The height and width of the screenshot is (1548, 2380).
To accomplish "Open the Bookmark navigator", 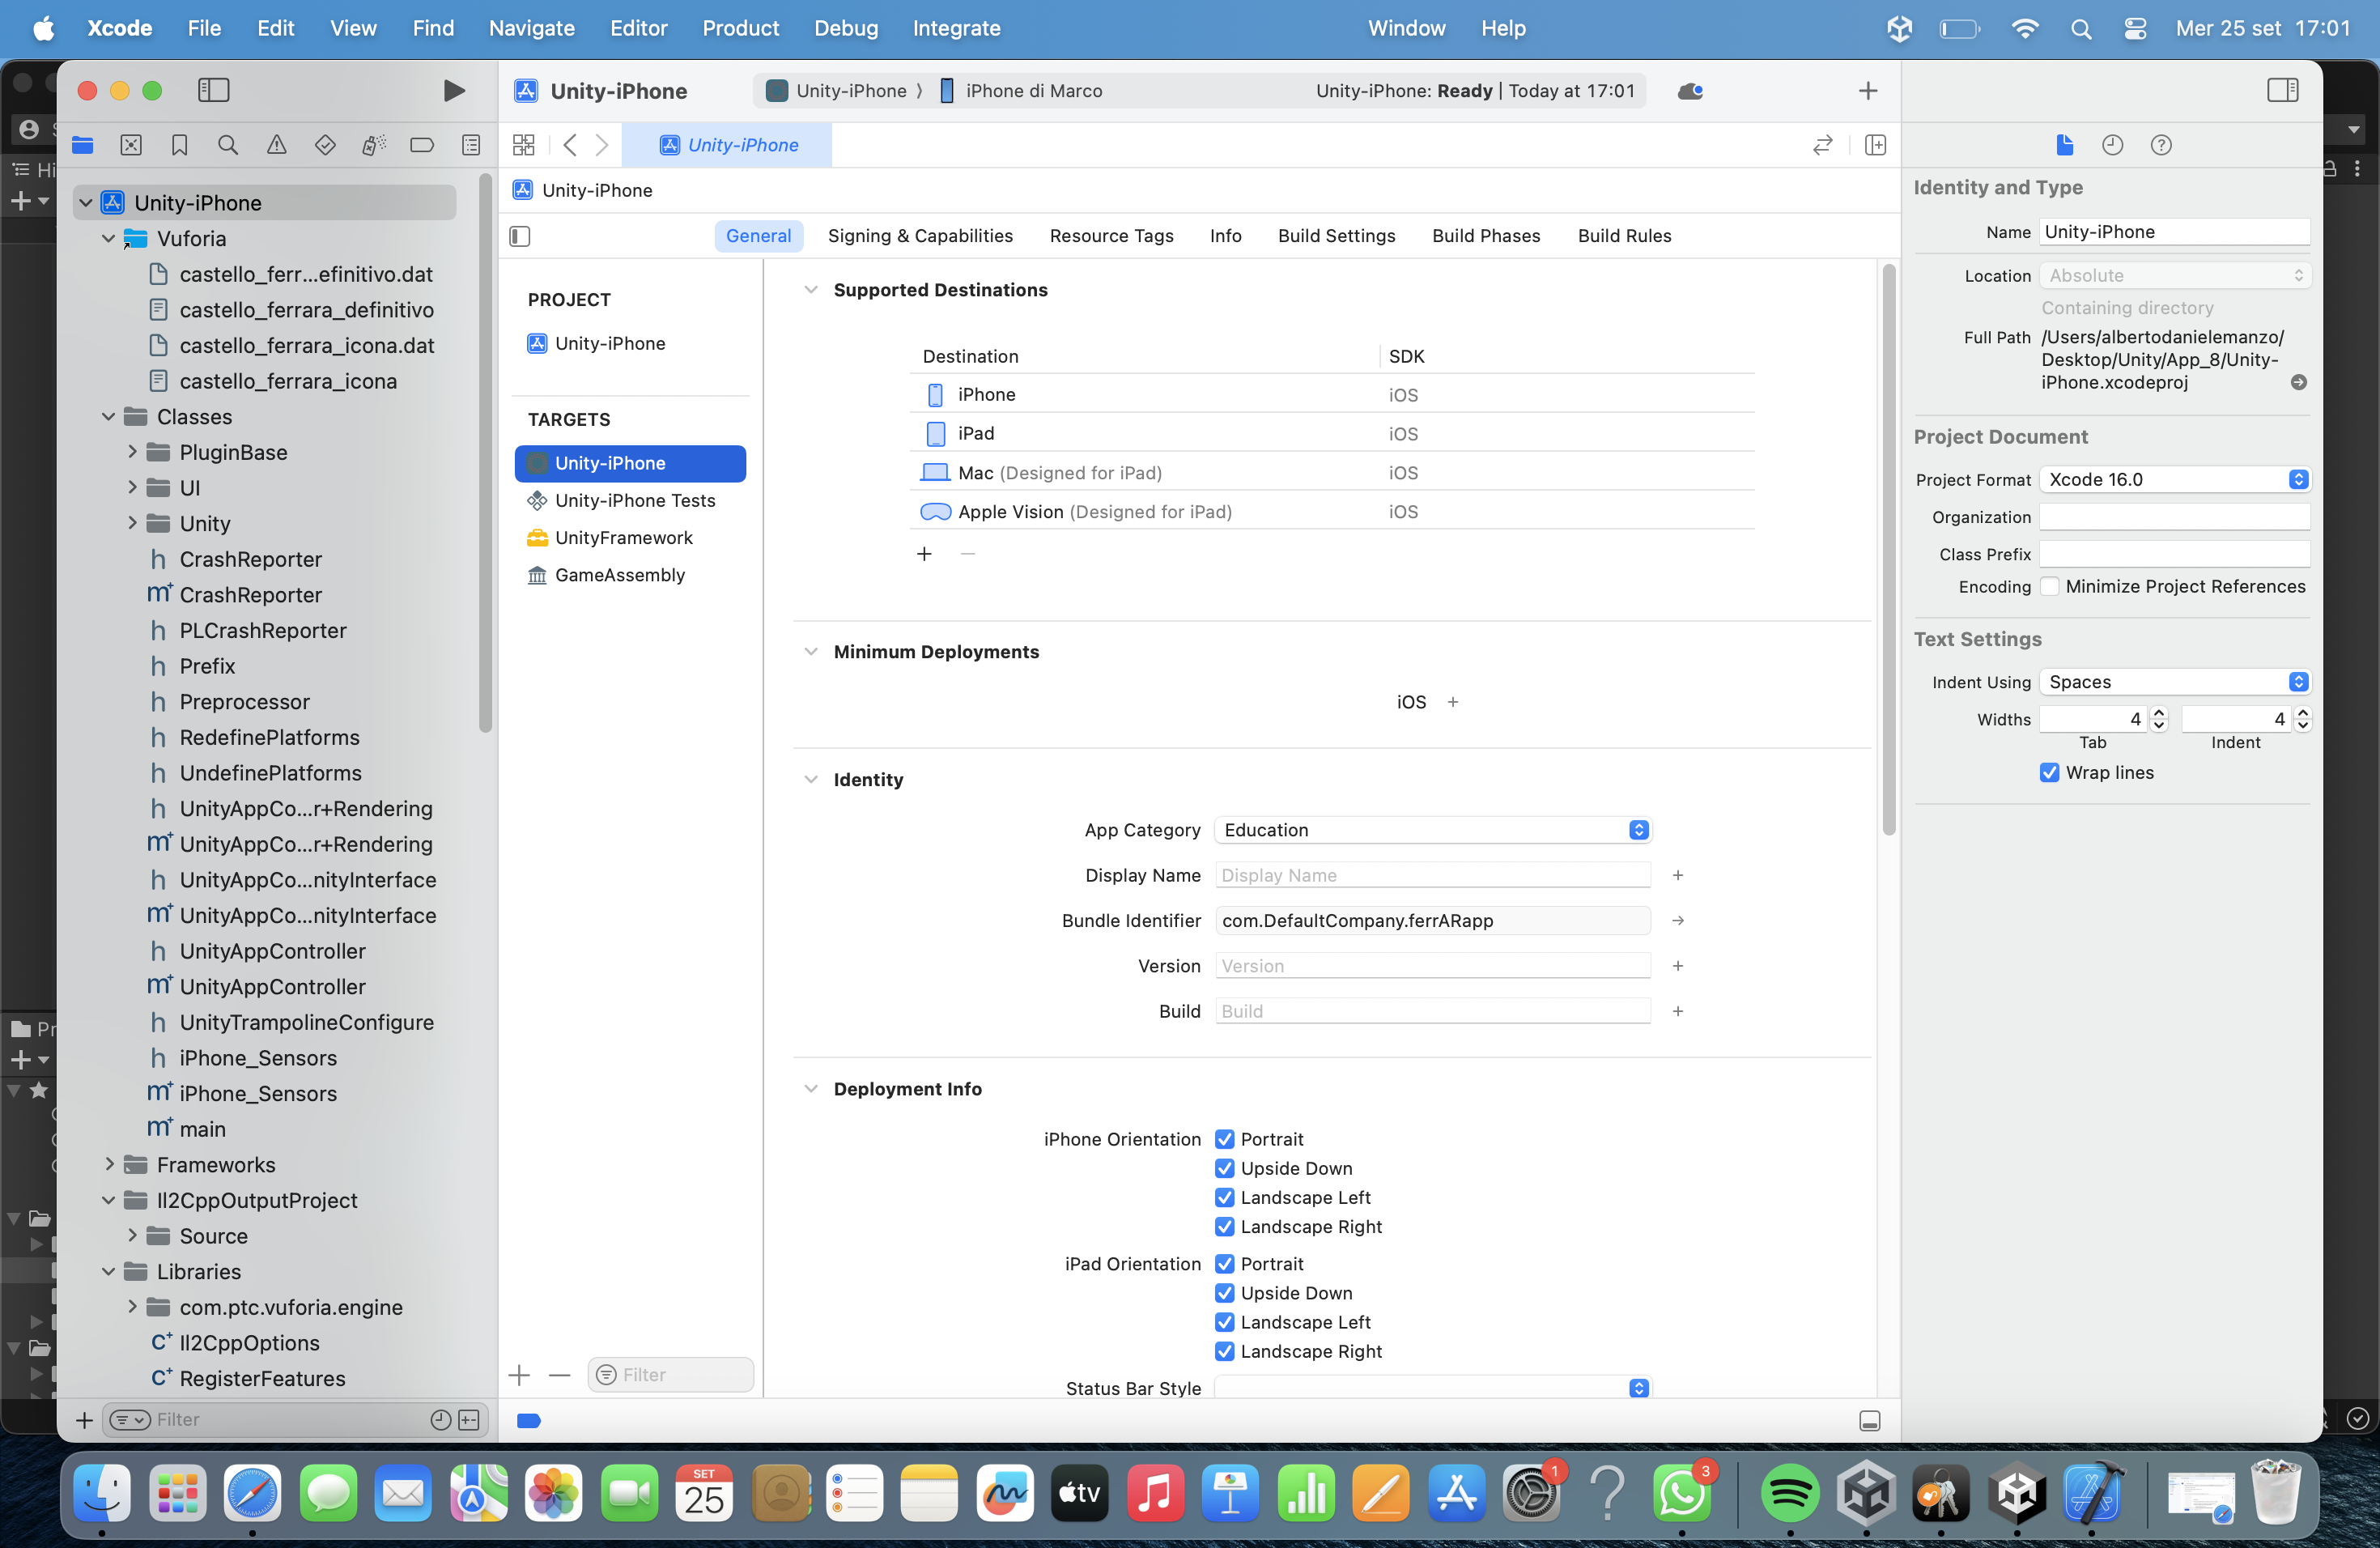I will click(179, 145).
